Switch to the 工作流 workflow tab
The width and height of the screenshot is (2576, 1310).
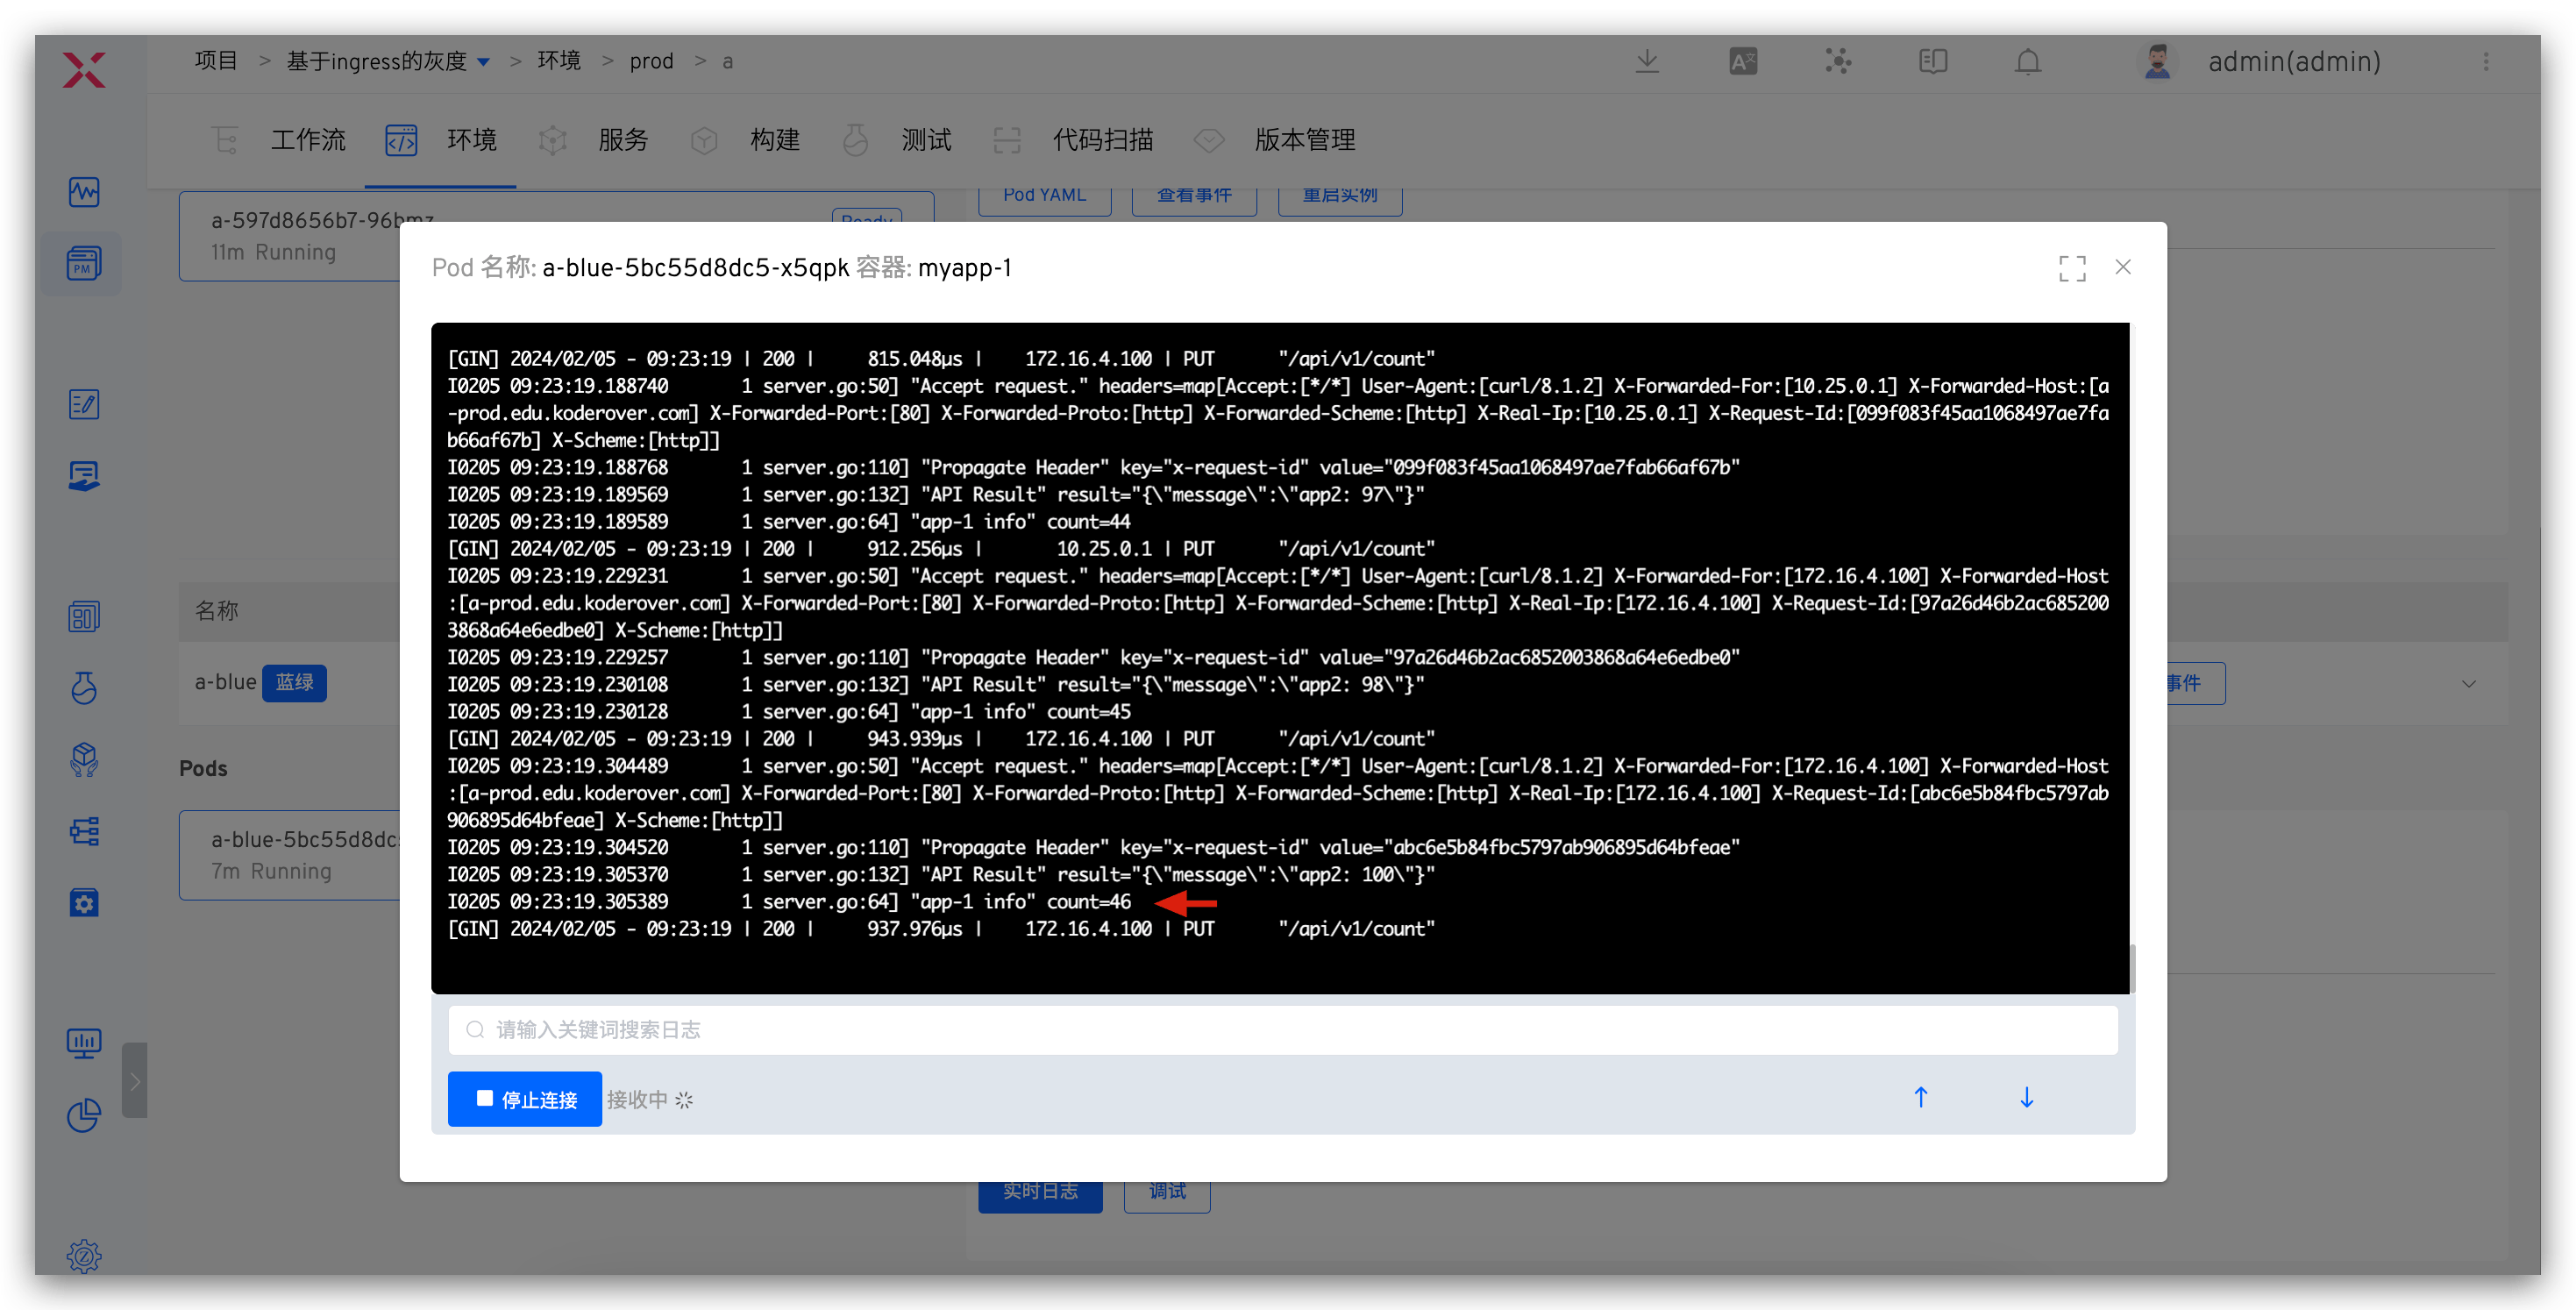[x=308, y=140]
